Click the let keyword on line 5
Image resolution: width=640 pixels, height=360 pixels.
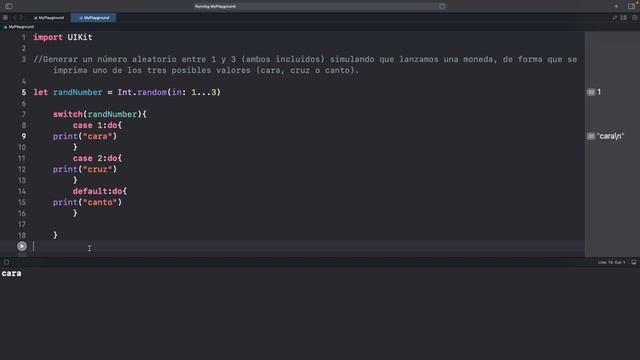(x=40, y=92)
